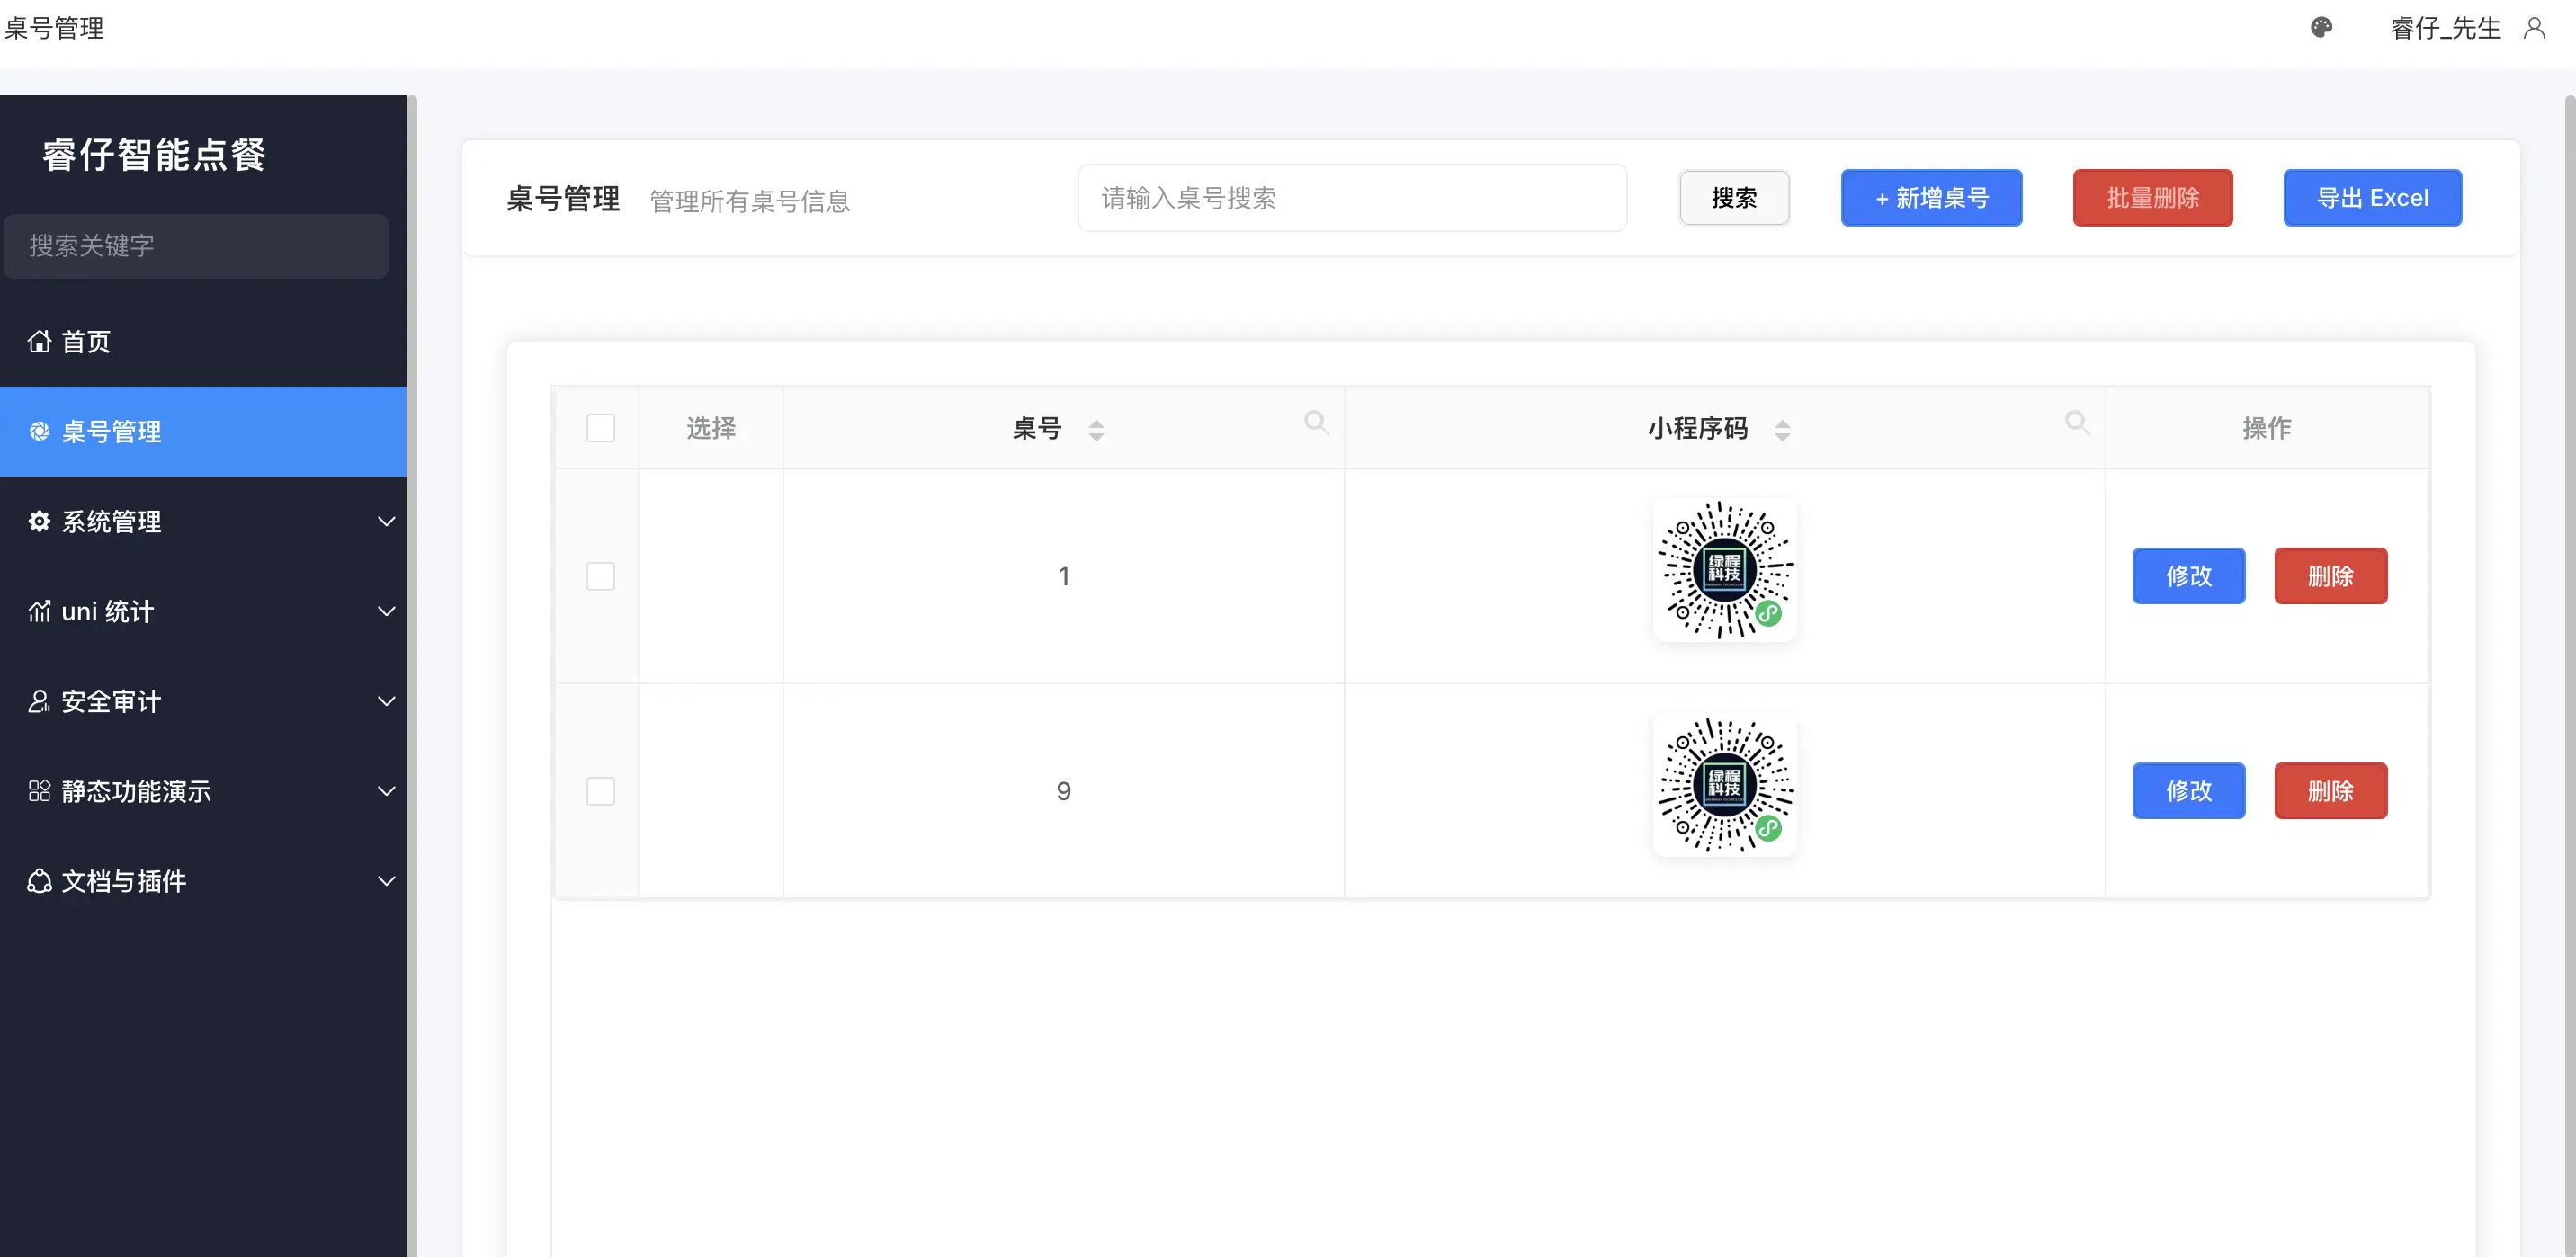Click the search icon in 小程序码 column header
2576x1257 pixels.
tap(2077, 423)
